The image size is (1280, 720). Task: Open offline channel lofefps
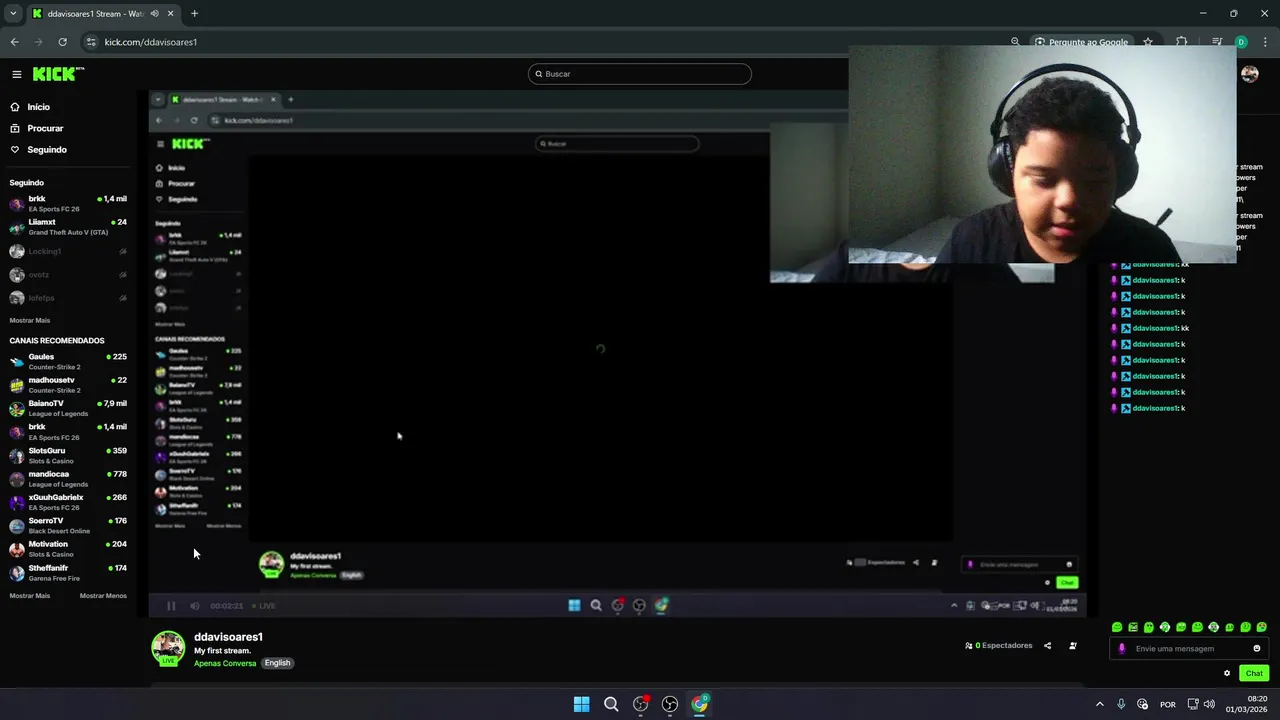(68, 298)
